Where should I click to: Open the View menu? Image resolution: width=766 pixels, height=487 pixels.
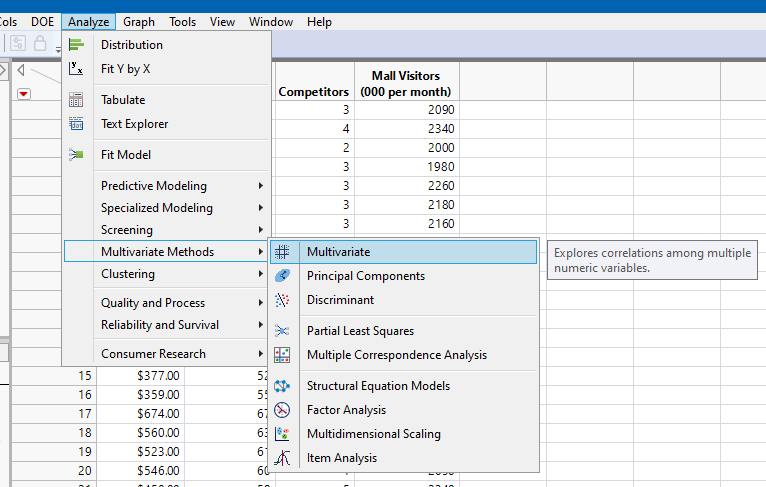(x=222, y=22)
